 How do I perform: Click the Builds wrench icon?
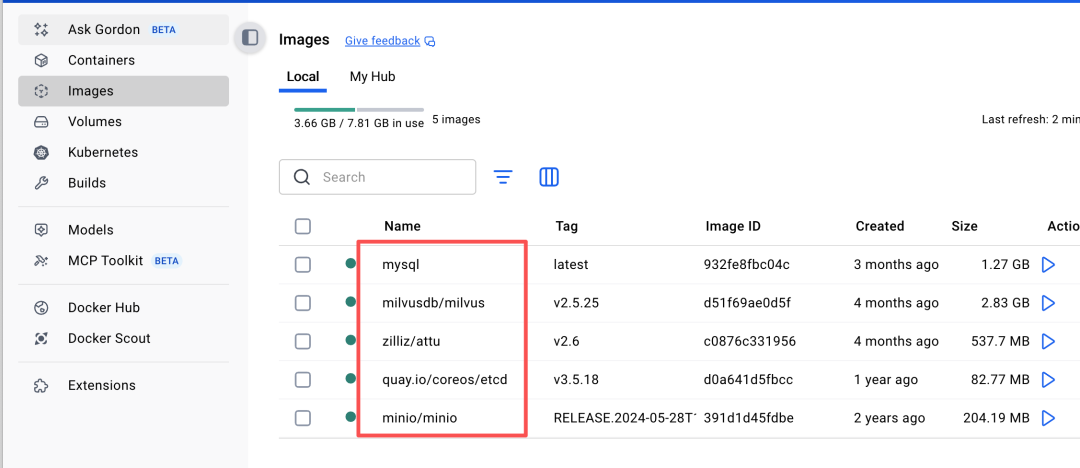click(41, 183)
